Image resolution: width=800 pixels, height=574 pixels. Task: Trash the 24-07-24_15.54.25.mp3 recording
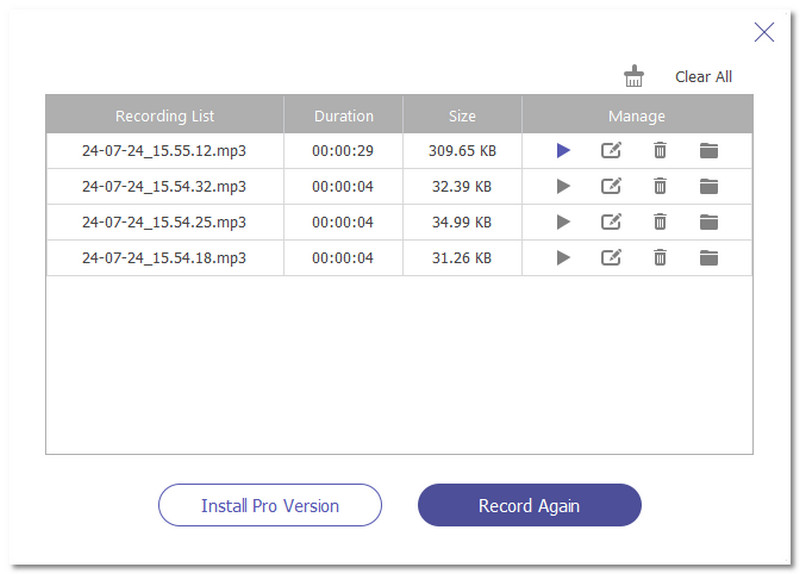click(660, 222)
